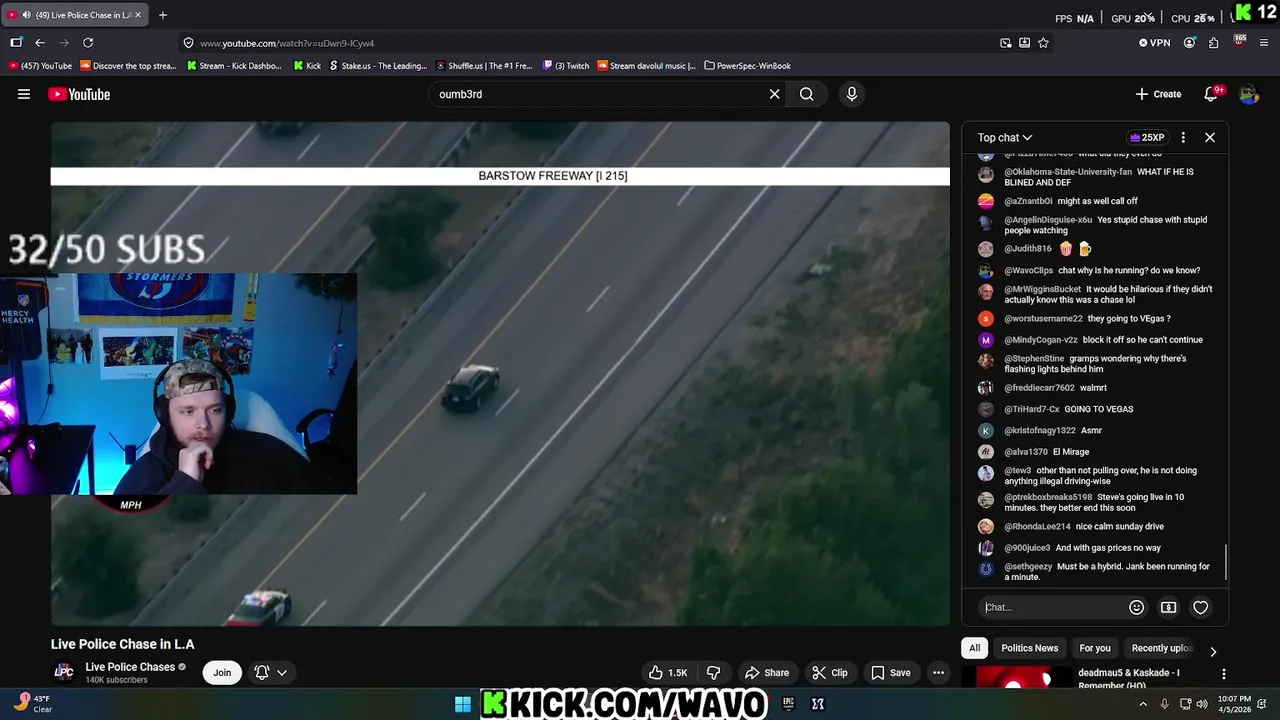Open the browser extensions puzzle icon
Image resolution: width=1280 pixels, height=720 pixels.
point(1213,43)
